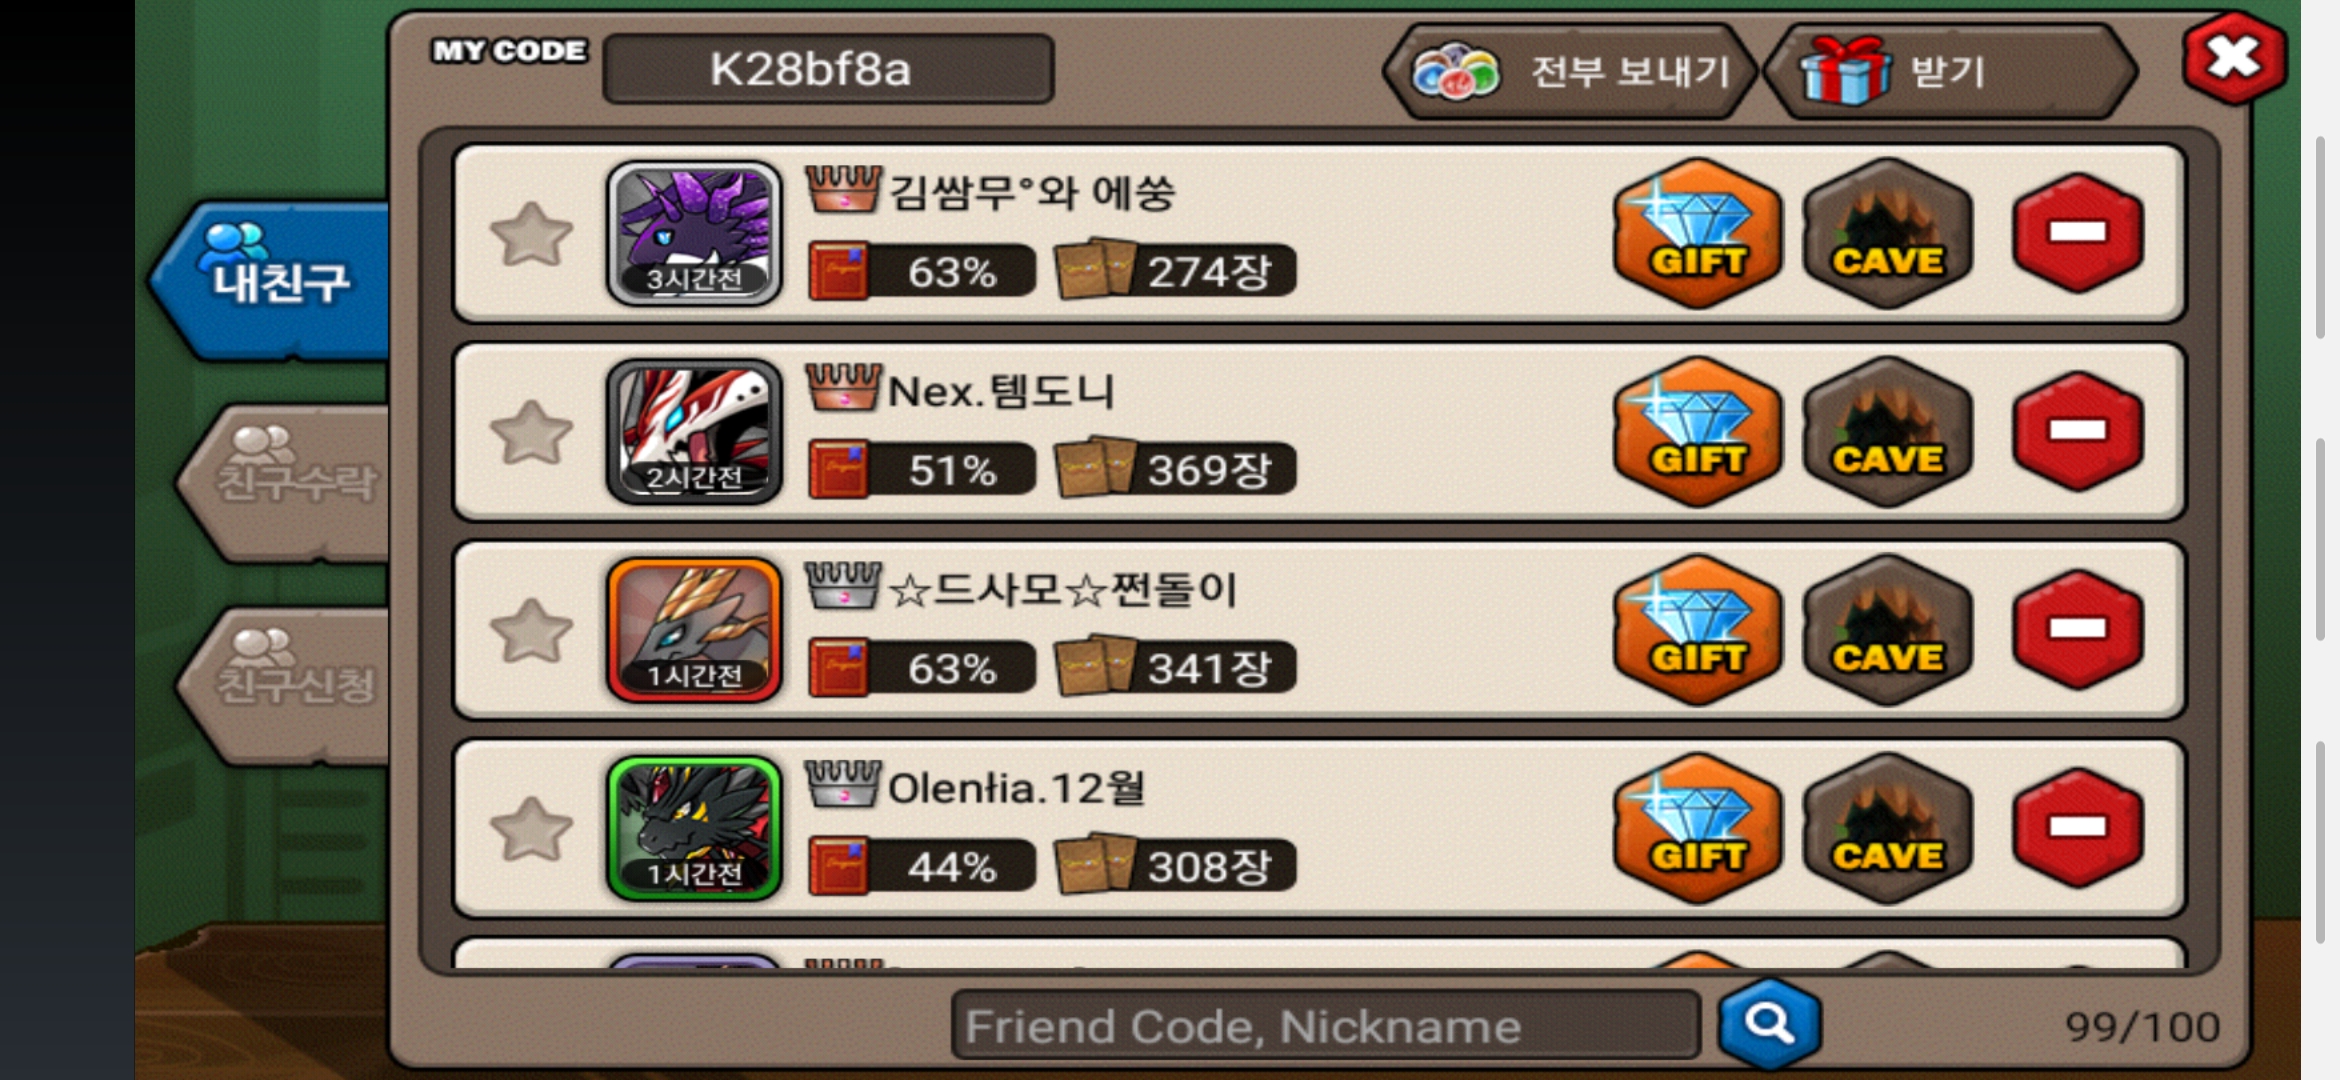Open the 친구신청 tab

click(285, 684)
